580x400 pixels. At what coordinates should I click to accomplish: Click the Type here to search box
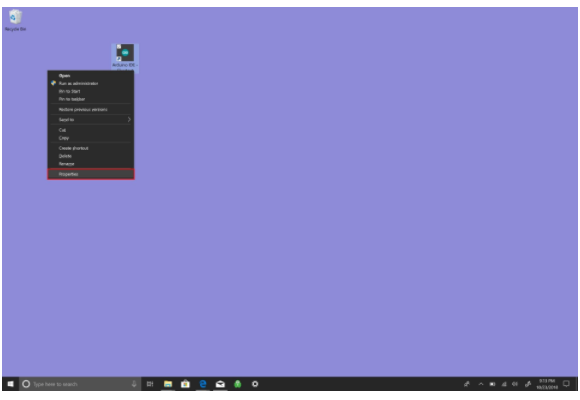tap(80, 384)
